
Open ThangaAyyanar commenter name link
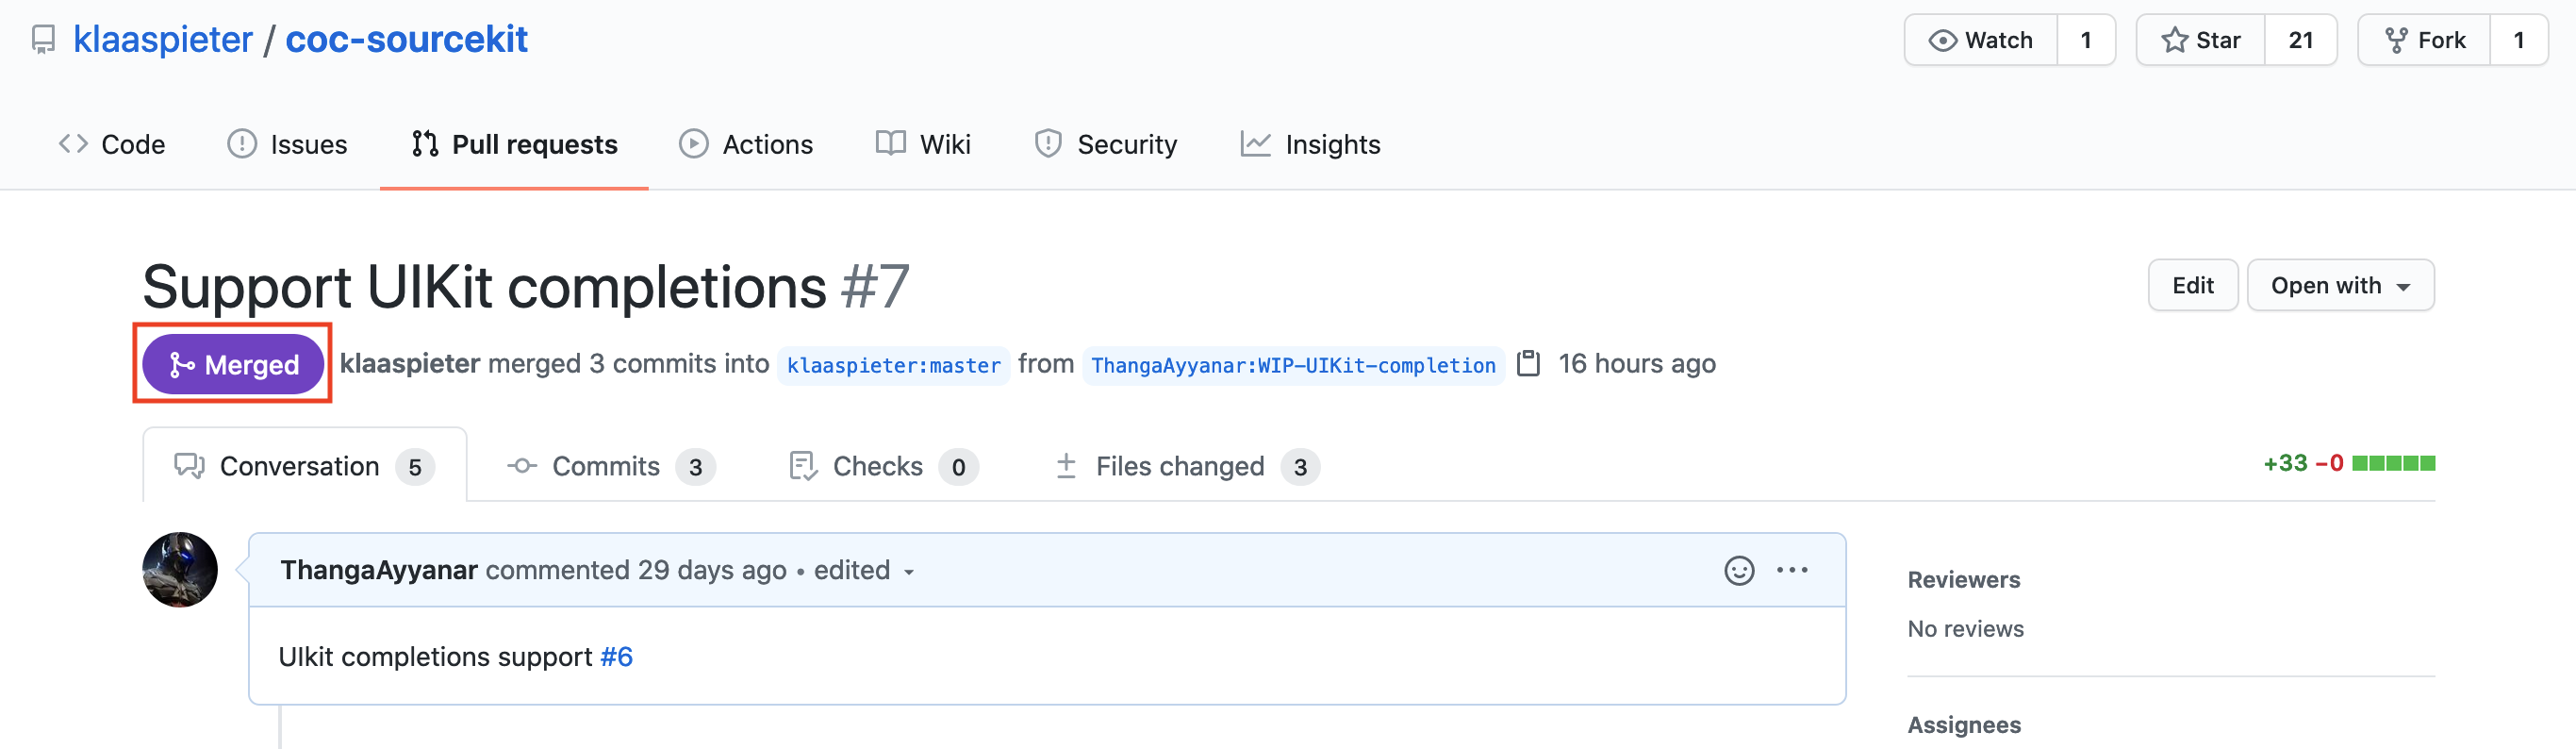pos(378,570)
